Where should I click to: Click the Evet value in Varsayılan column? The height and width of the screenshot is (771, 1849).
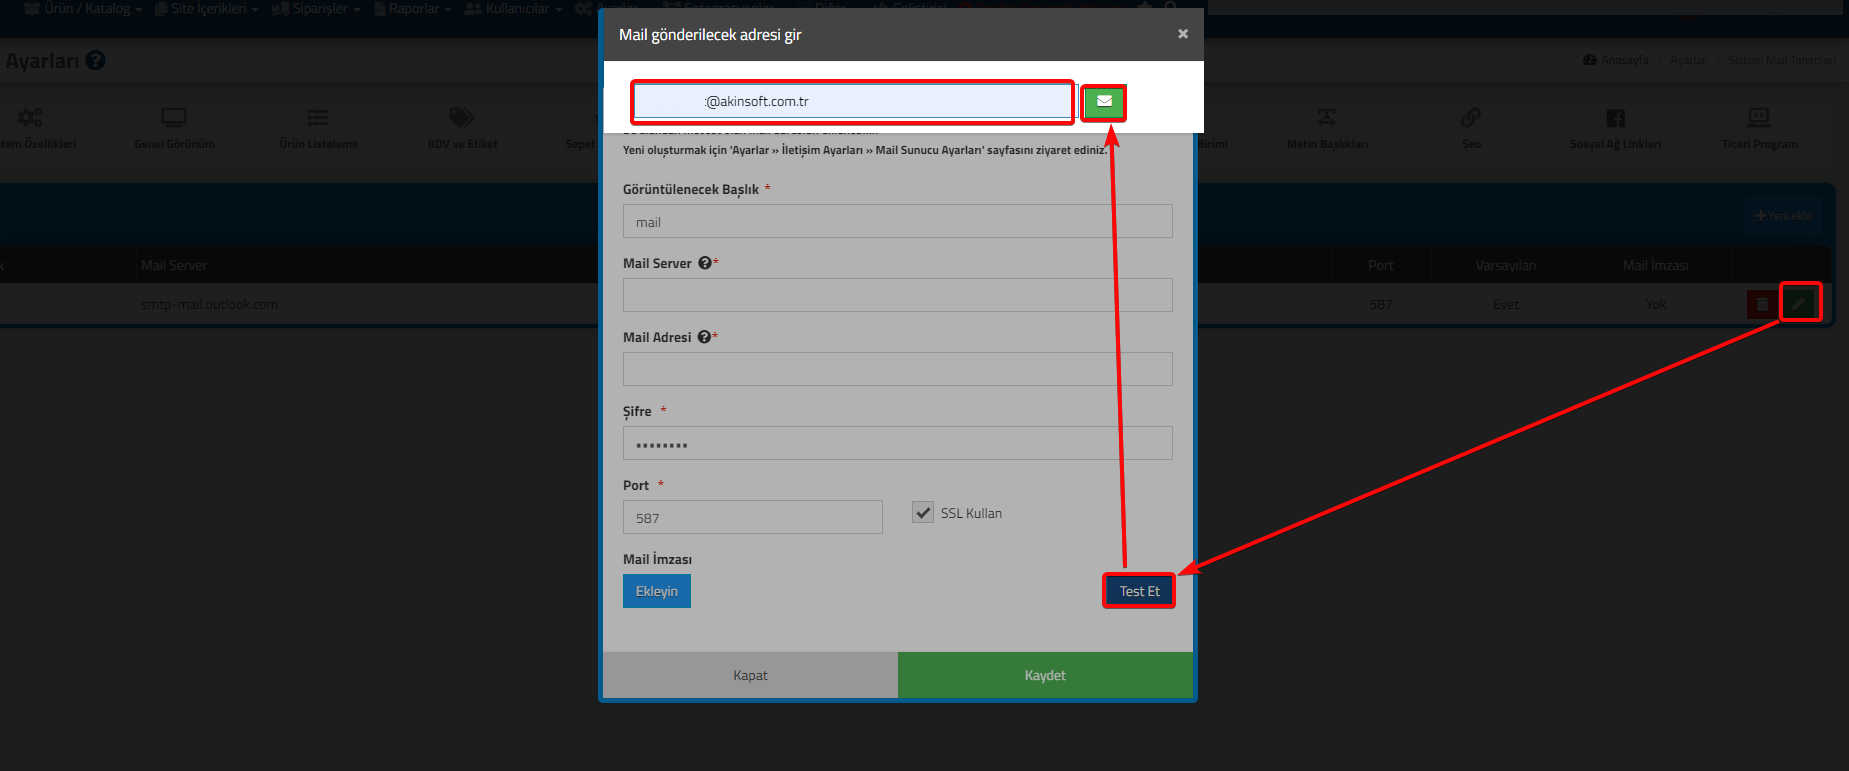(1505, 304)
